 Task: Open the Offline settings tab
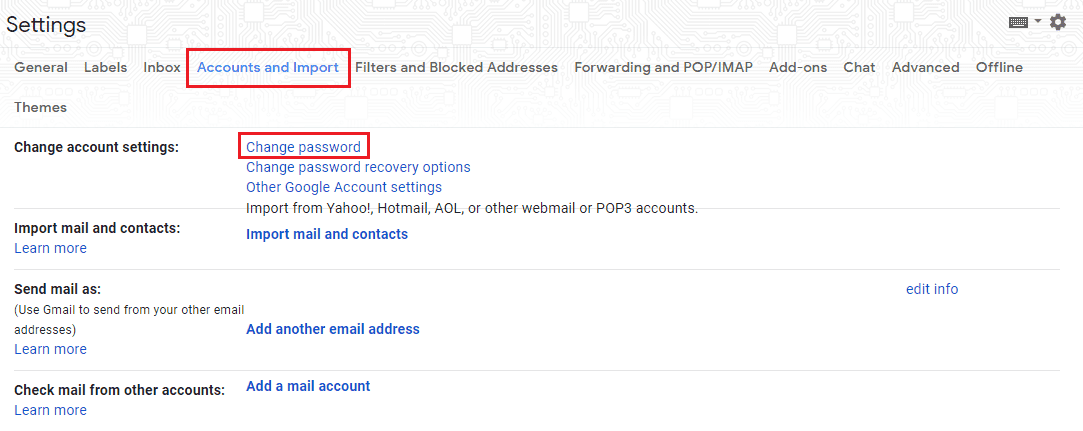[x=999, y=68]
